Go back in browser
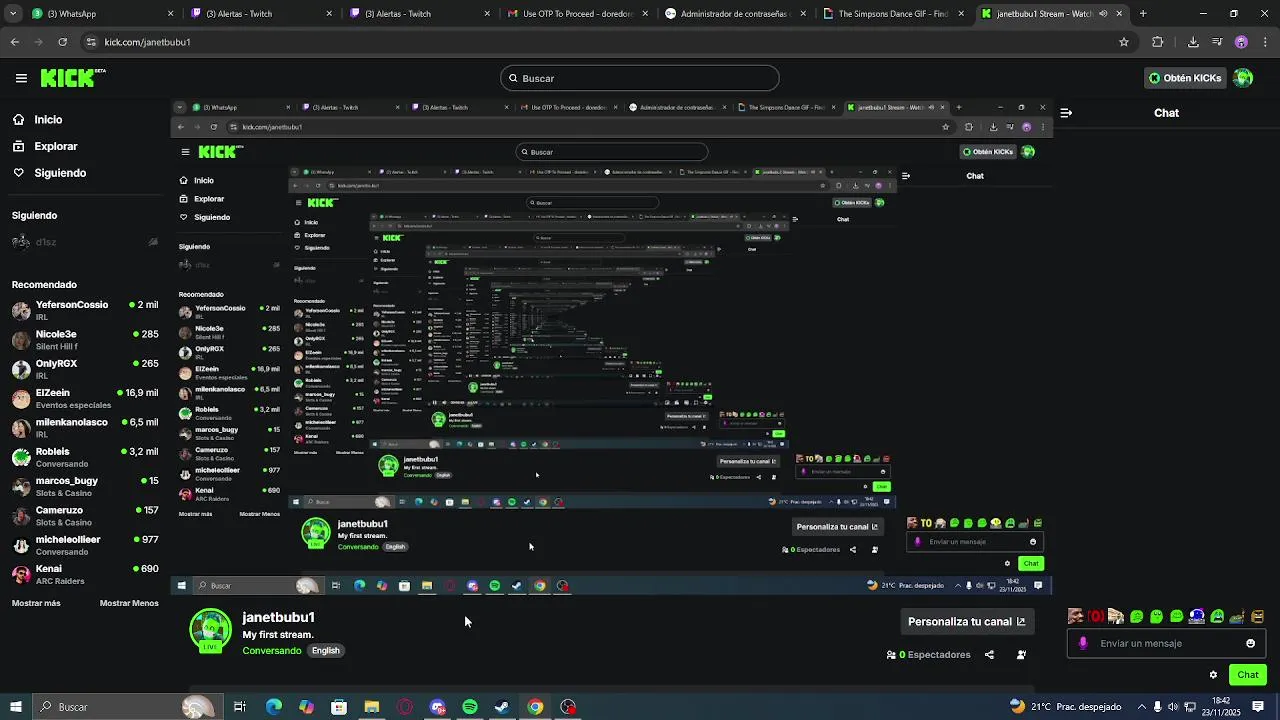 pos(14,42)
